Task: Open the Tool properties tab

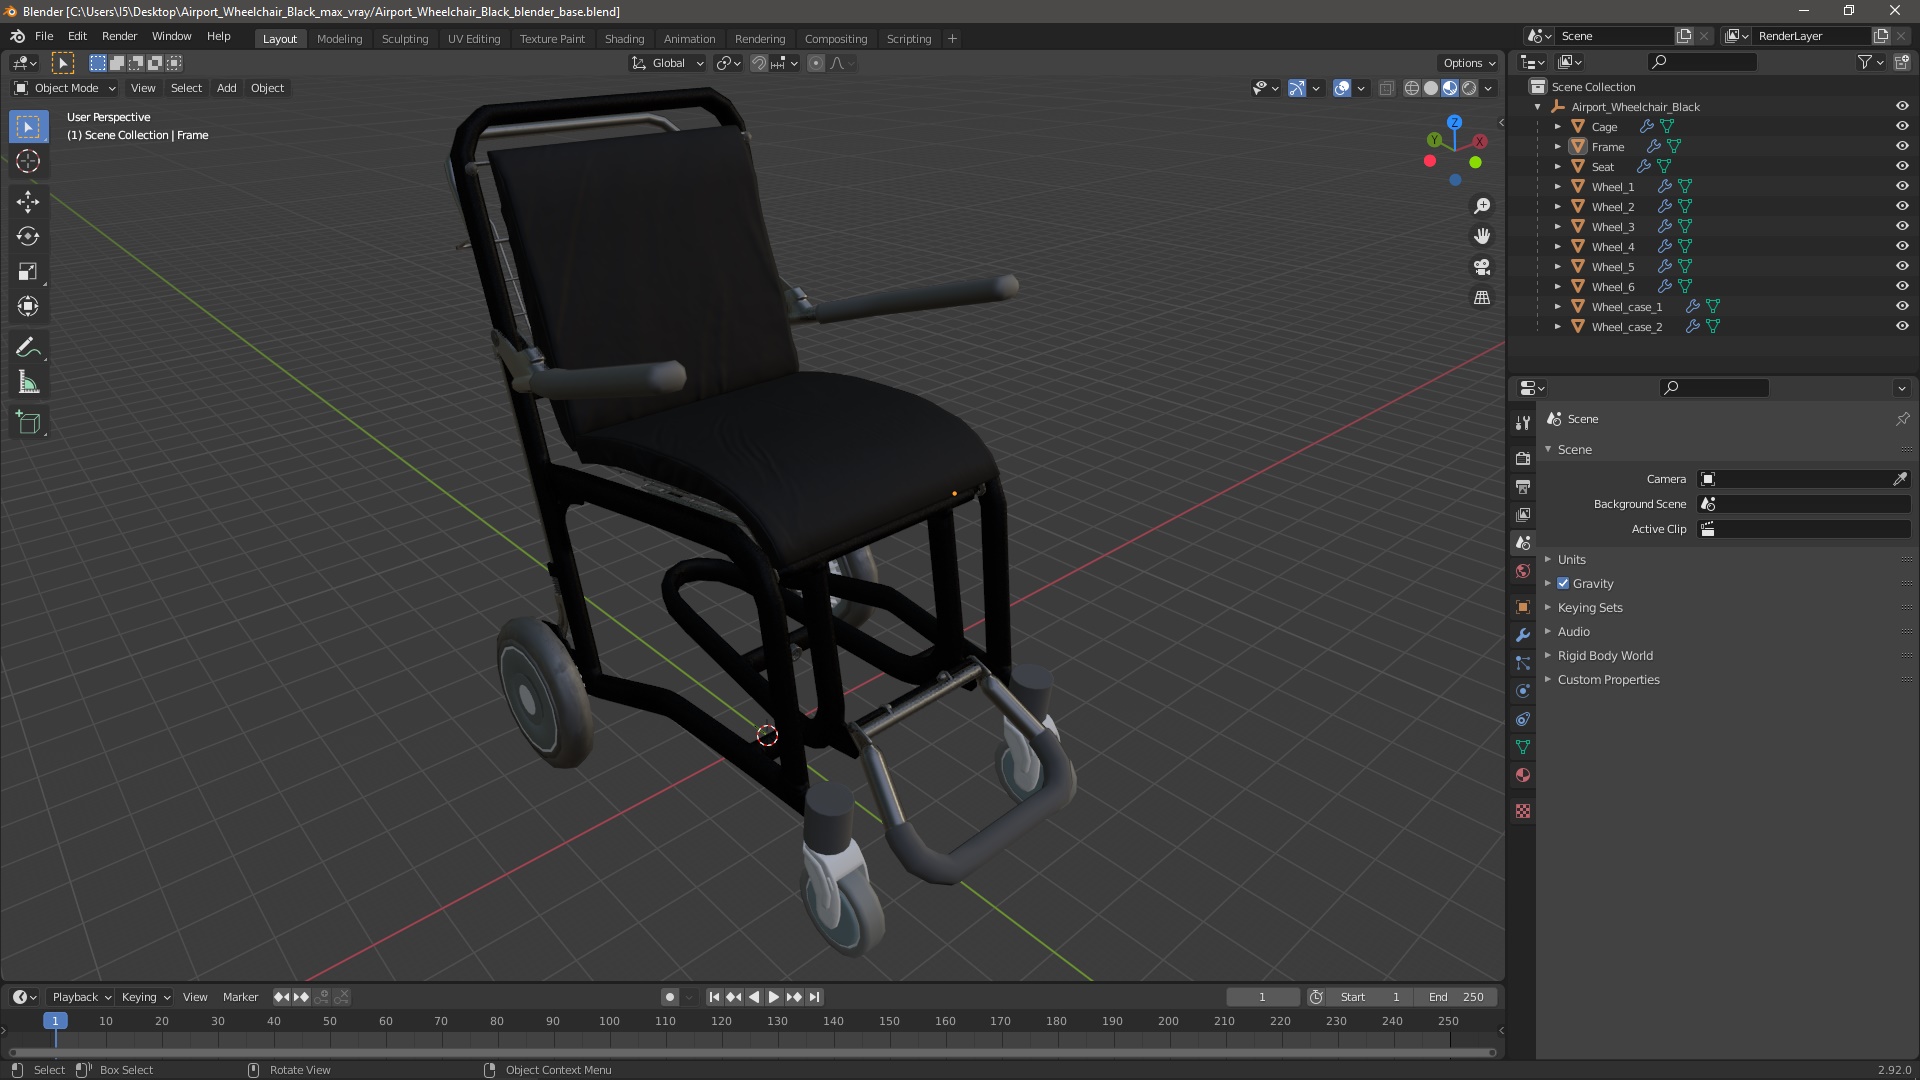Action: coord(1523,423)
